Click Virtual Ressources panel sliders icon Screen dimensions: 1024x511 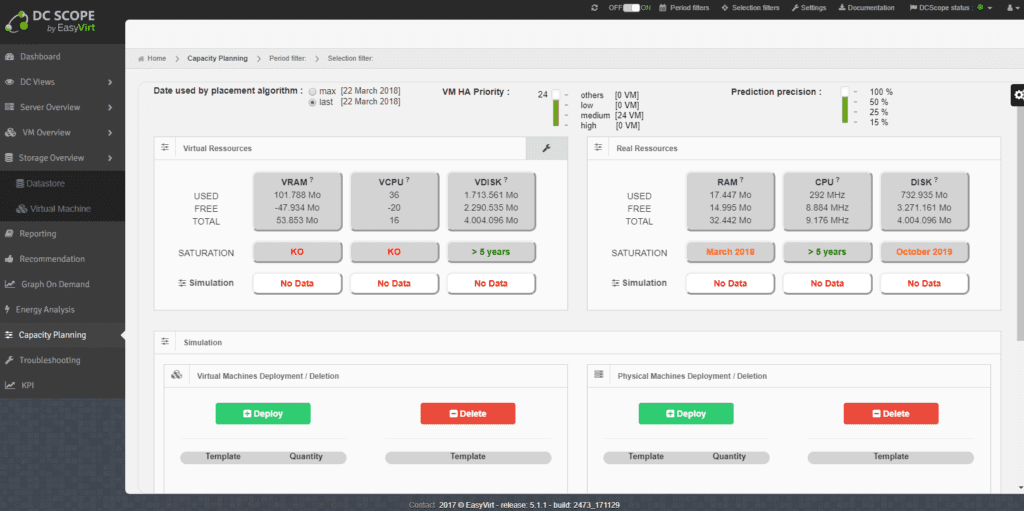point(165,148)
